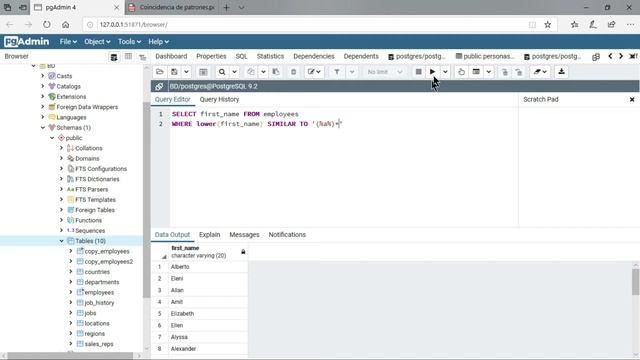Image resolution: width=640 pixels, height=360 pixels.
Task: Expand the Functions tree node
Action: (62, 220)
